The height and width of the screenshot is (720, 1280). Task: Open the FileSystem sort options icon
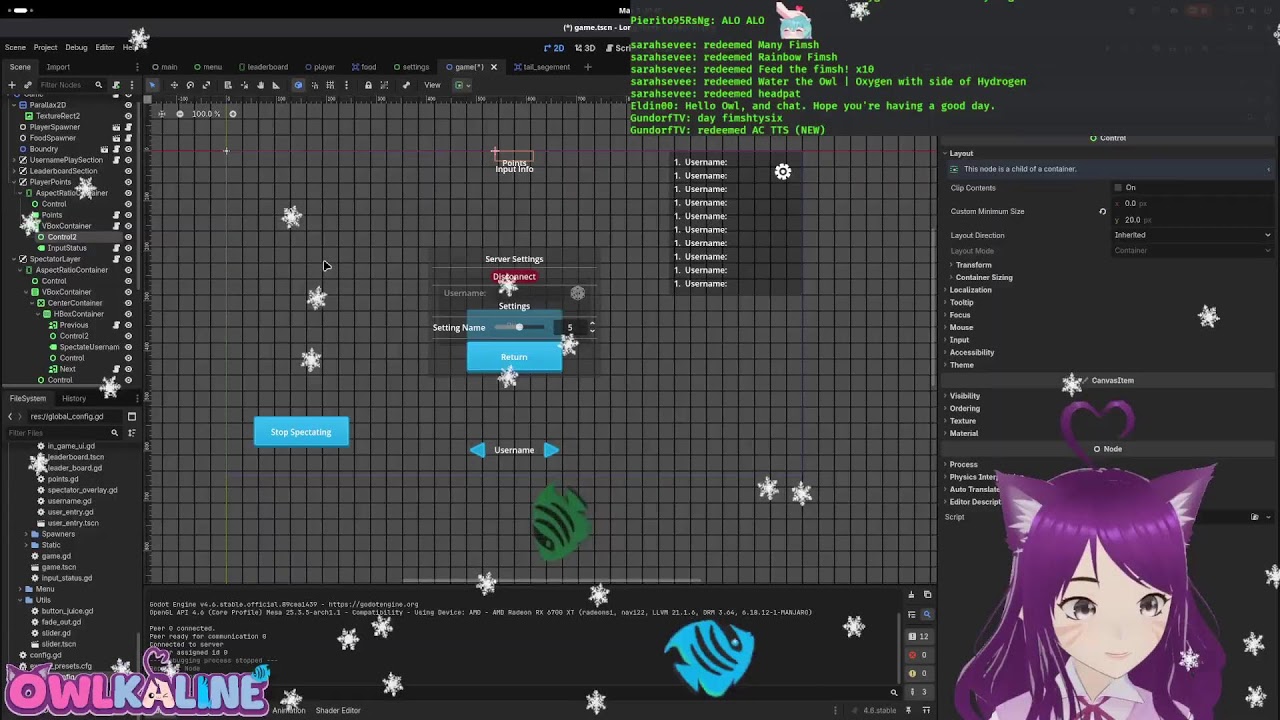131,433
